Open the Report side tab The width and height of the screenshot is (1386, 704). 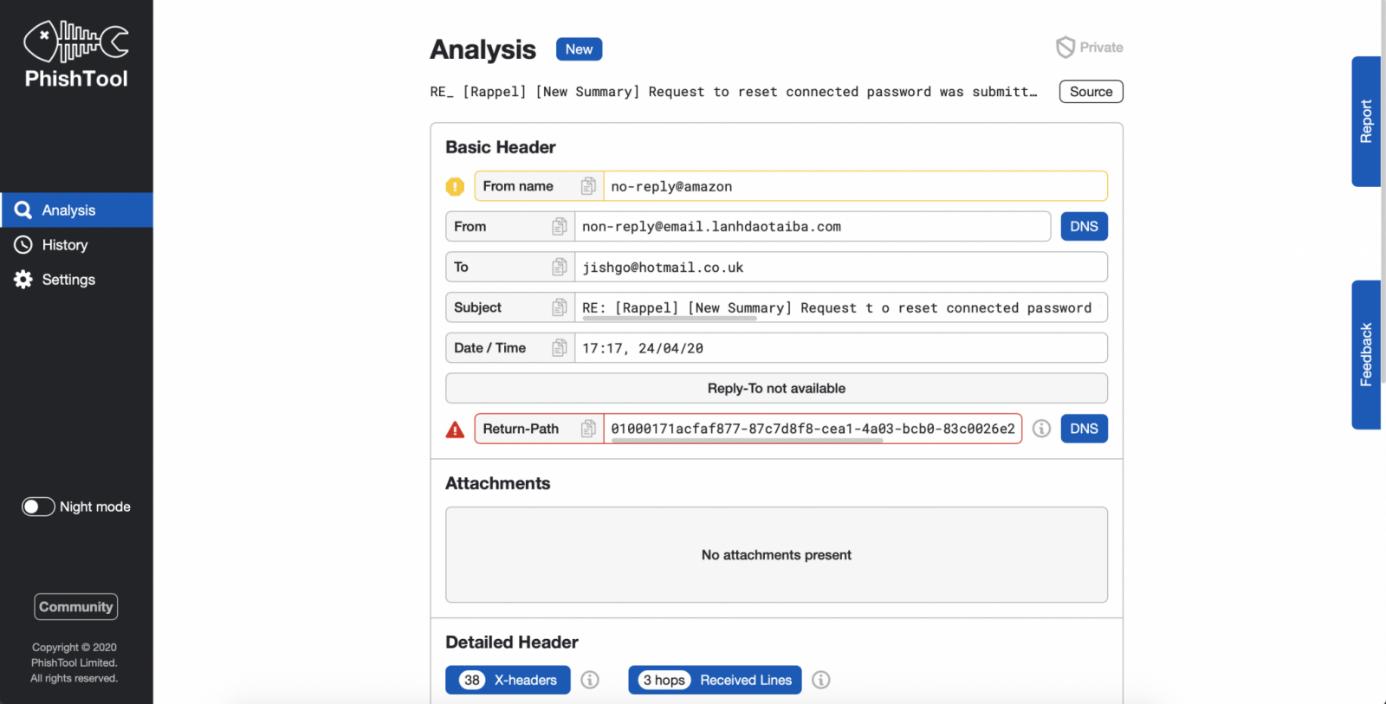pos(1366,121)
